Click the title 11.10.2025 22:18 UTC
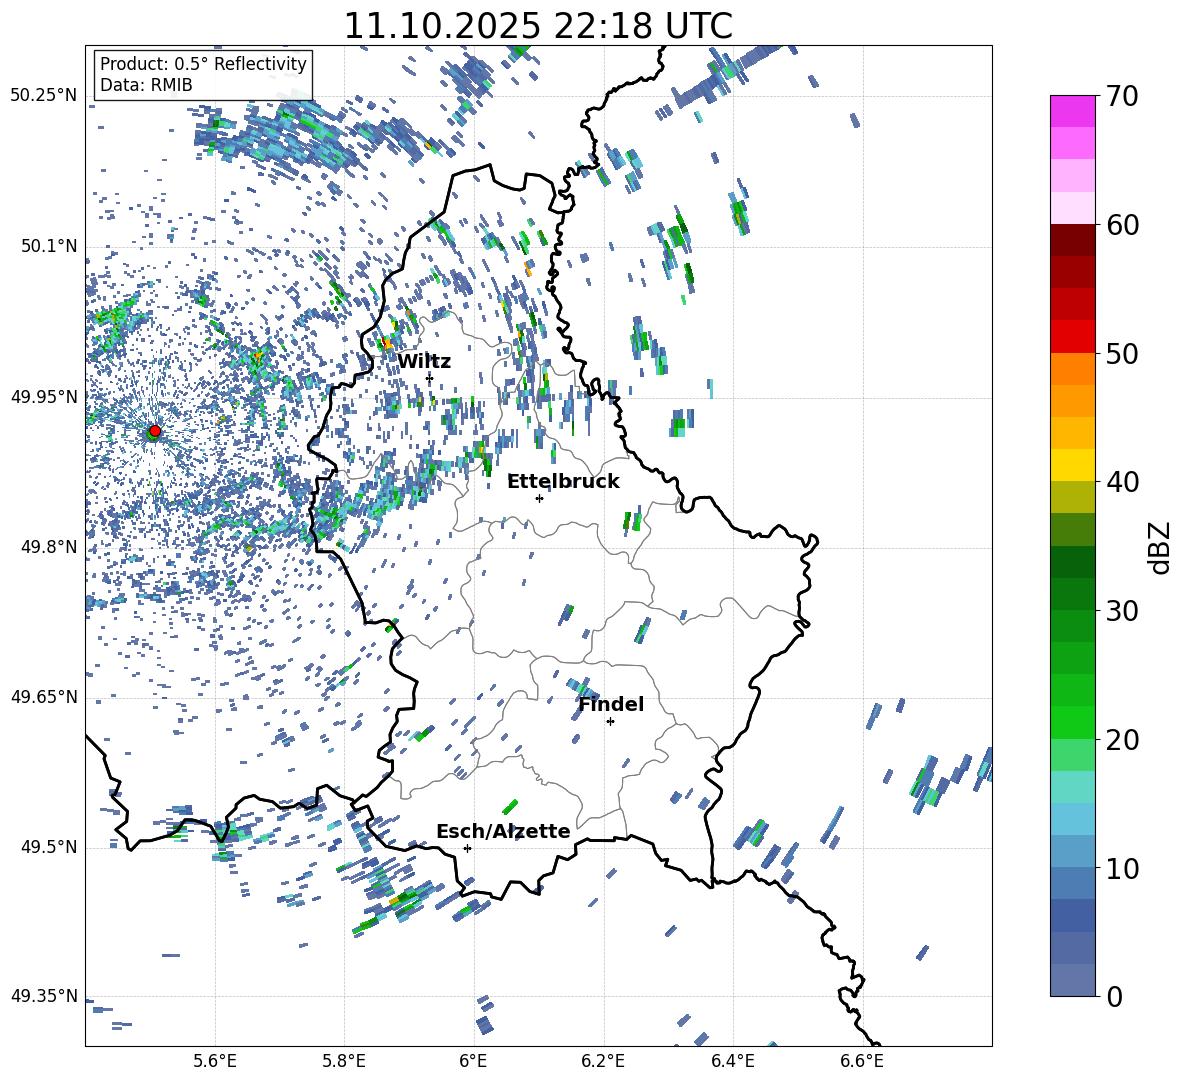The width and height of the screenshot is (1184, 1081). tap(538, 26)
